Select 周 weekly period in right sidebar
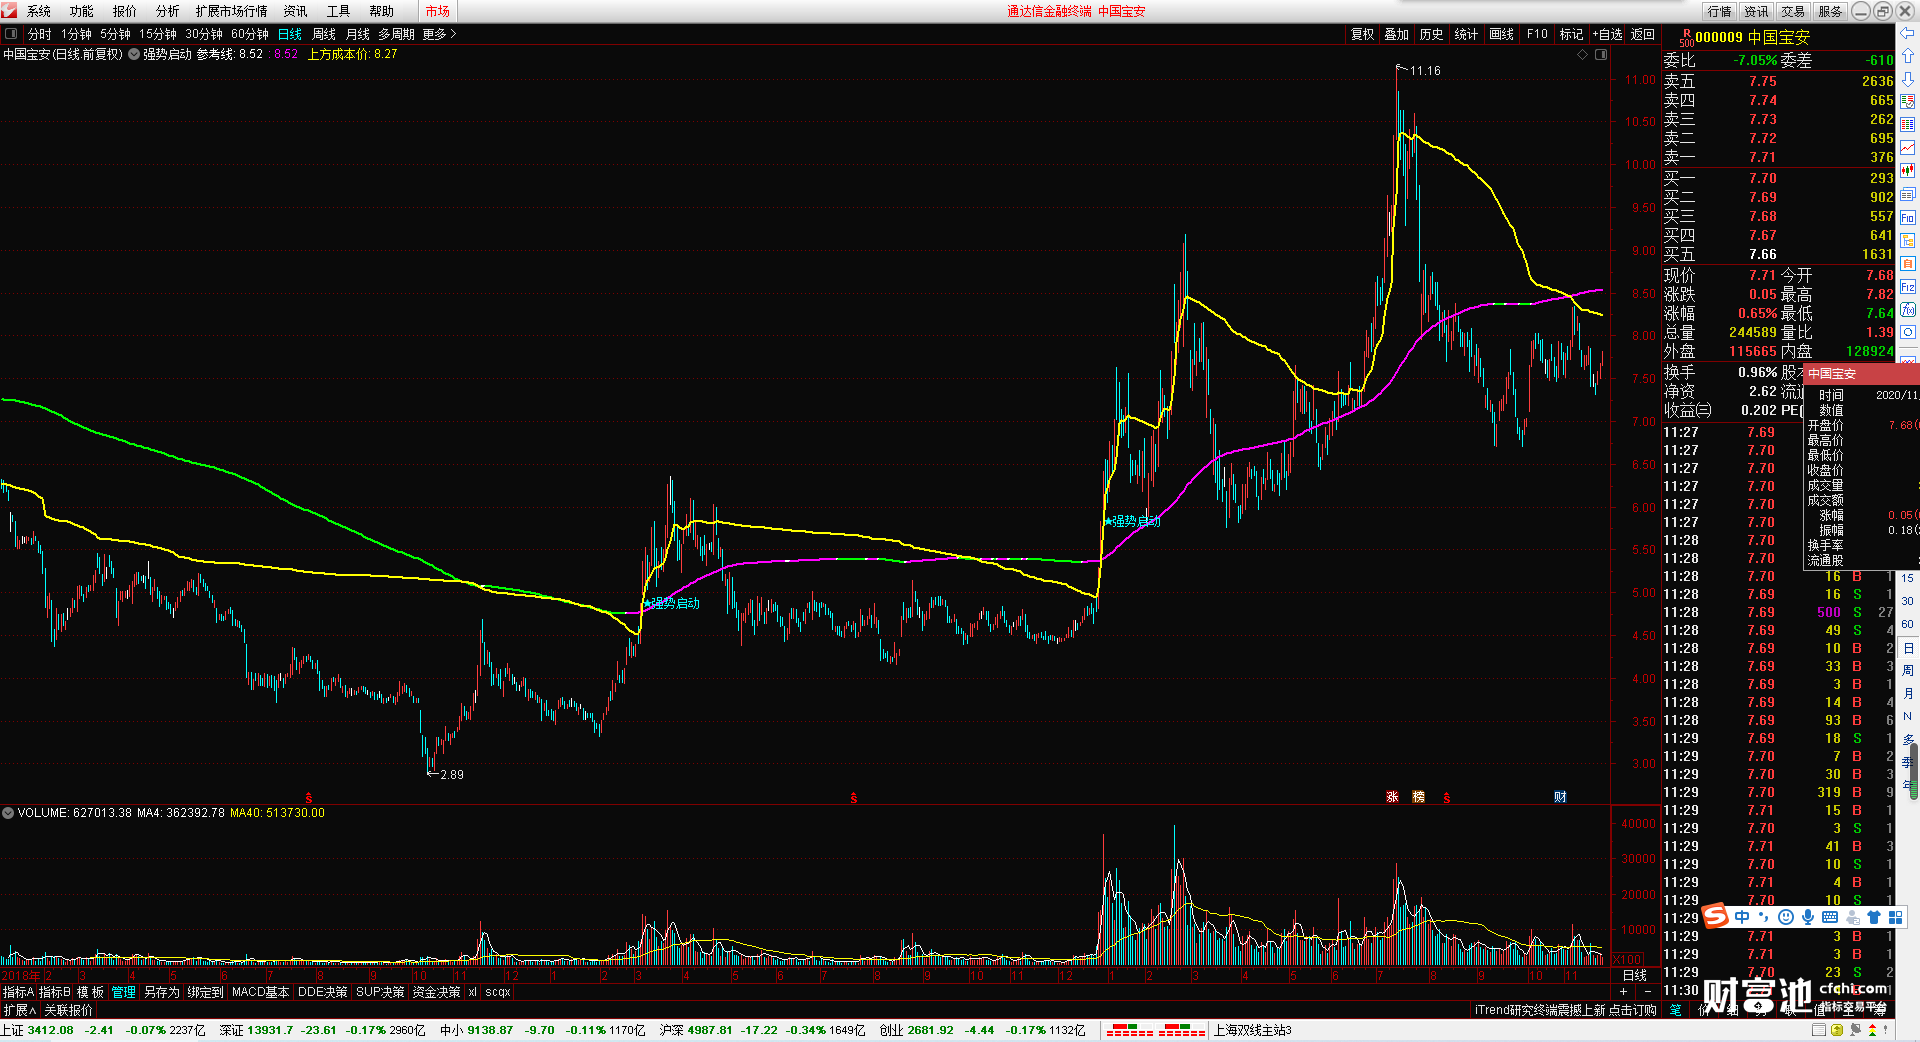1920x1042 pixels. pyautogui.click(x=1908, y=670)
